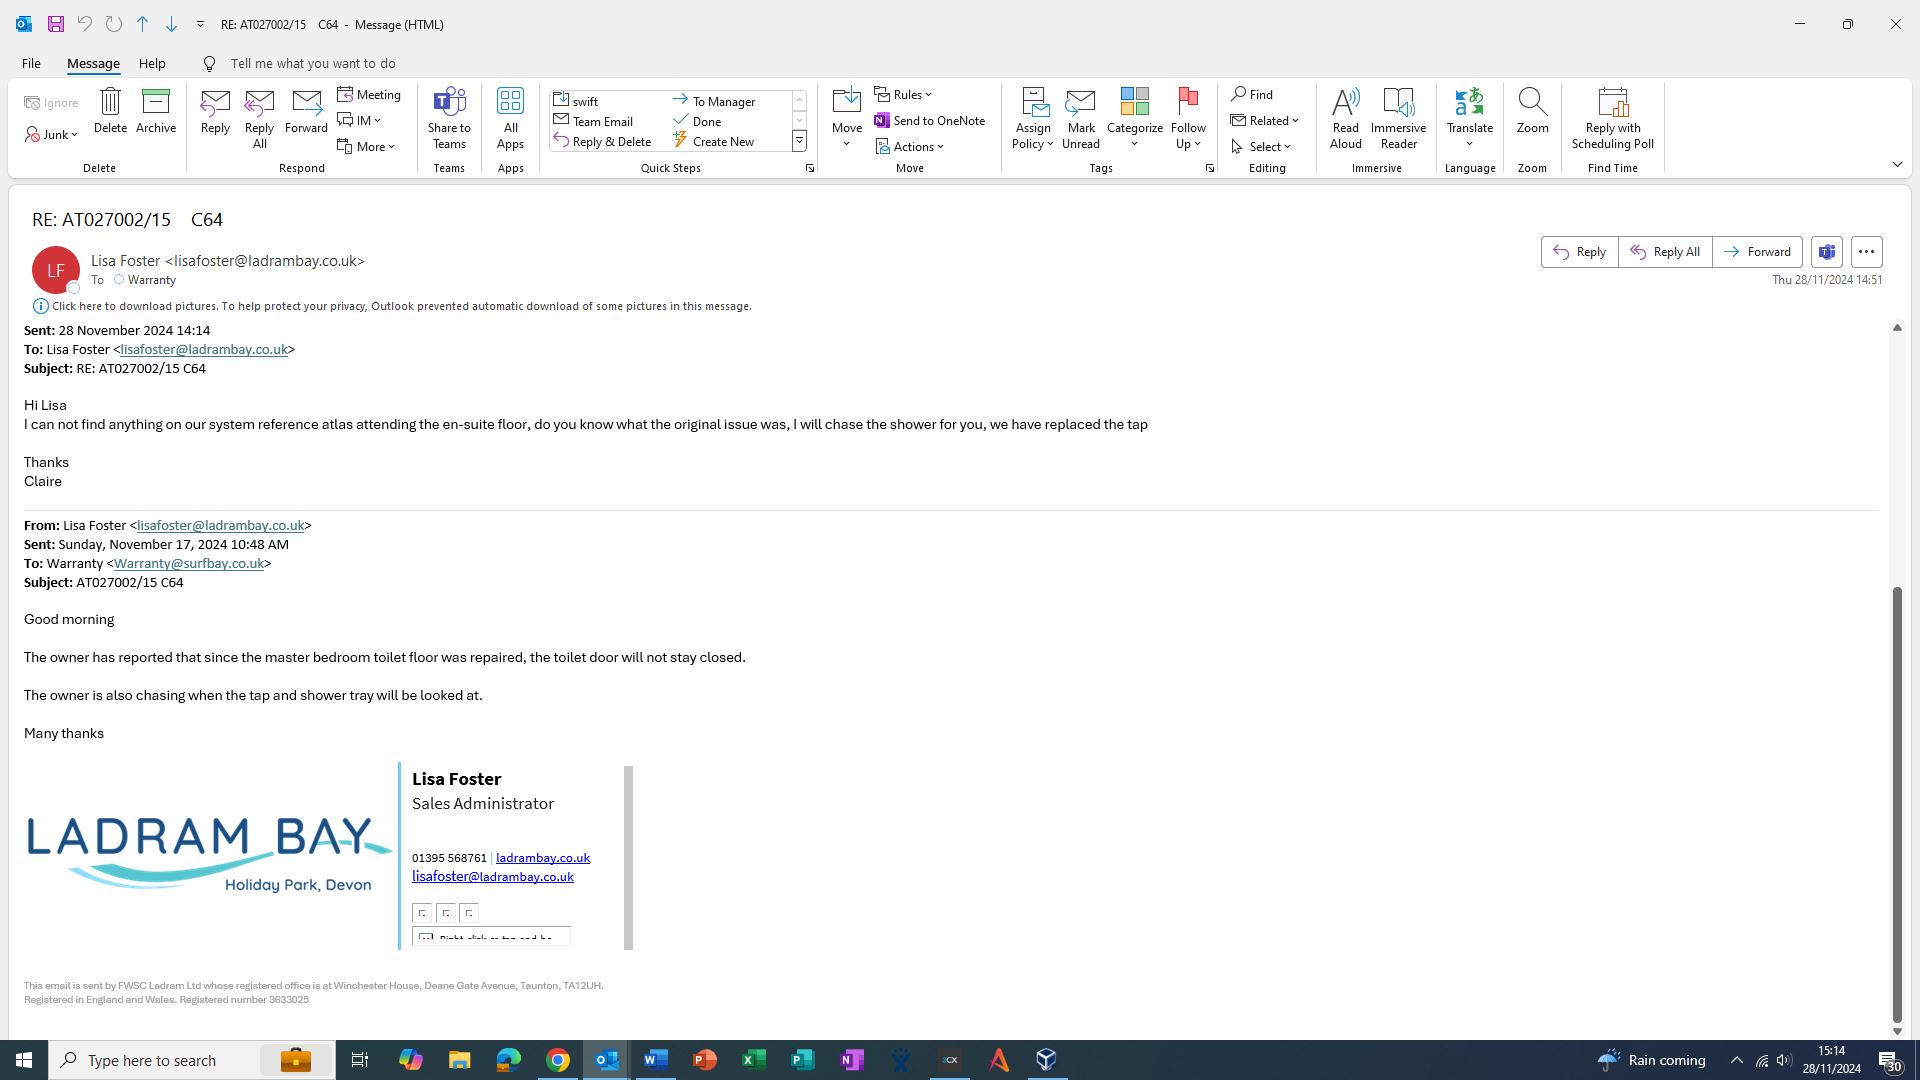Viewport: 1920px width, 1080px height.
Task: Click Reply All button in message header
Action: pyautogui.click(x=1665, y=252)
